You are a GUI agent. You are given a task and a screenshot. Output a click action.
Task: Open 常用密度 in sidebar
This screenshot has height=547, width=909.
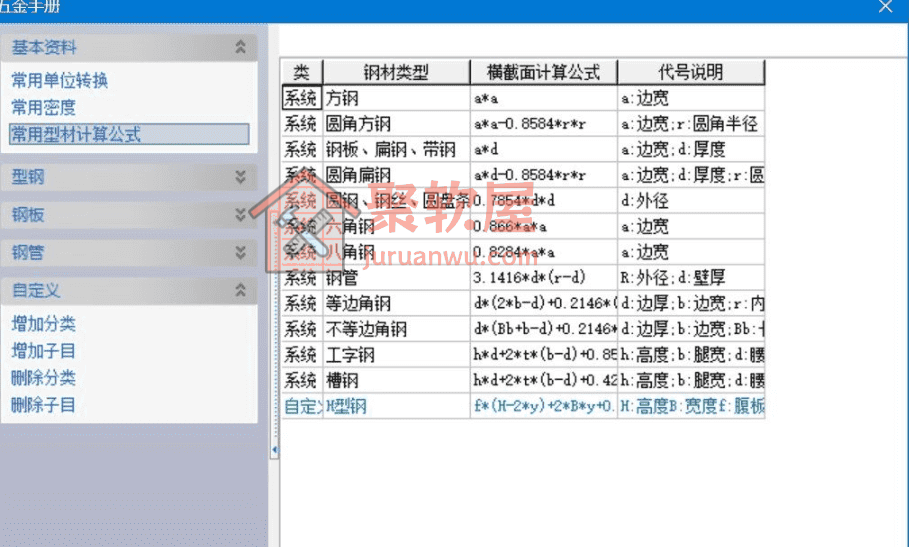point(43,107)
